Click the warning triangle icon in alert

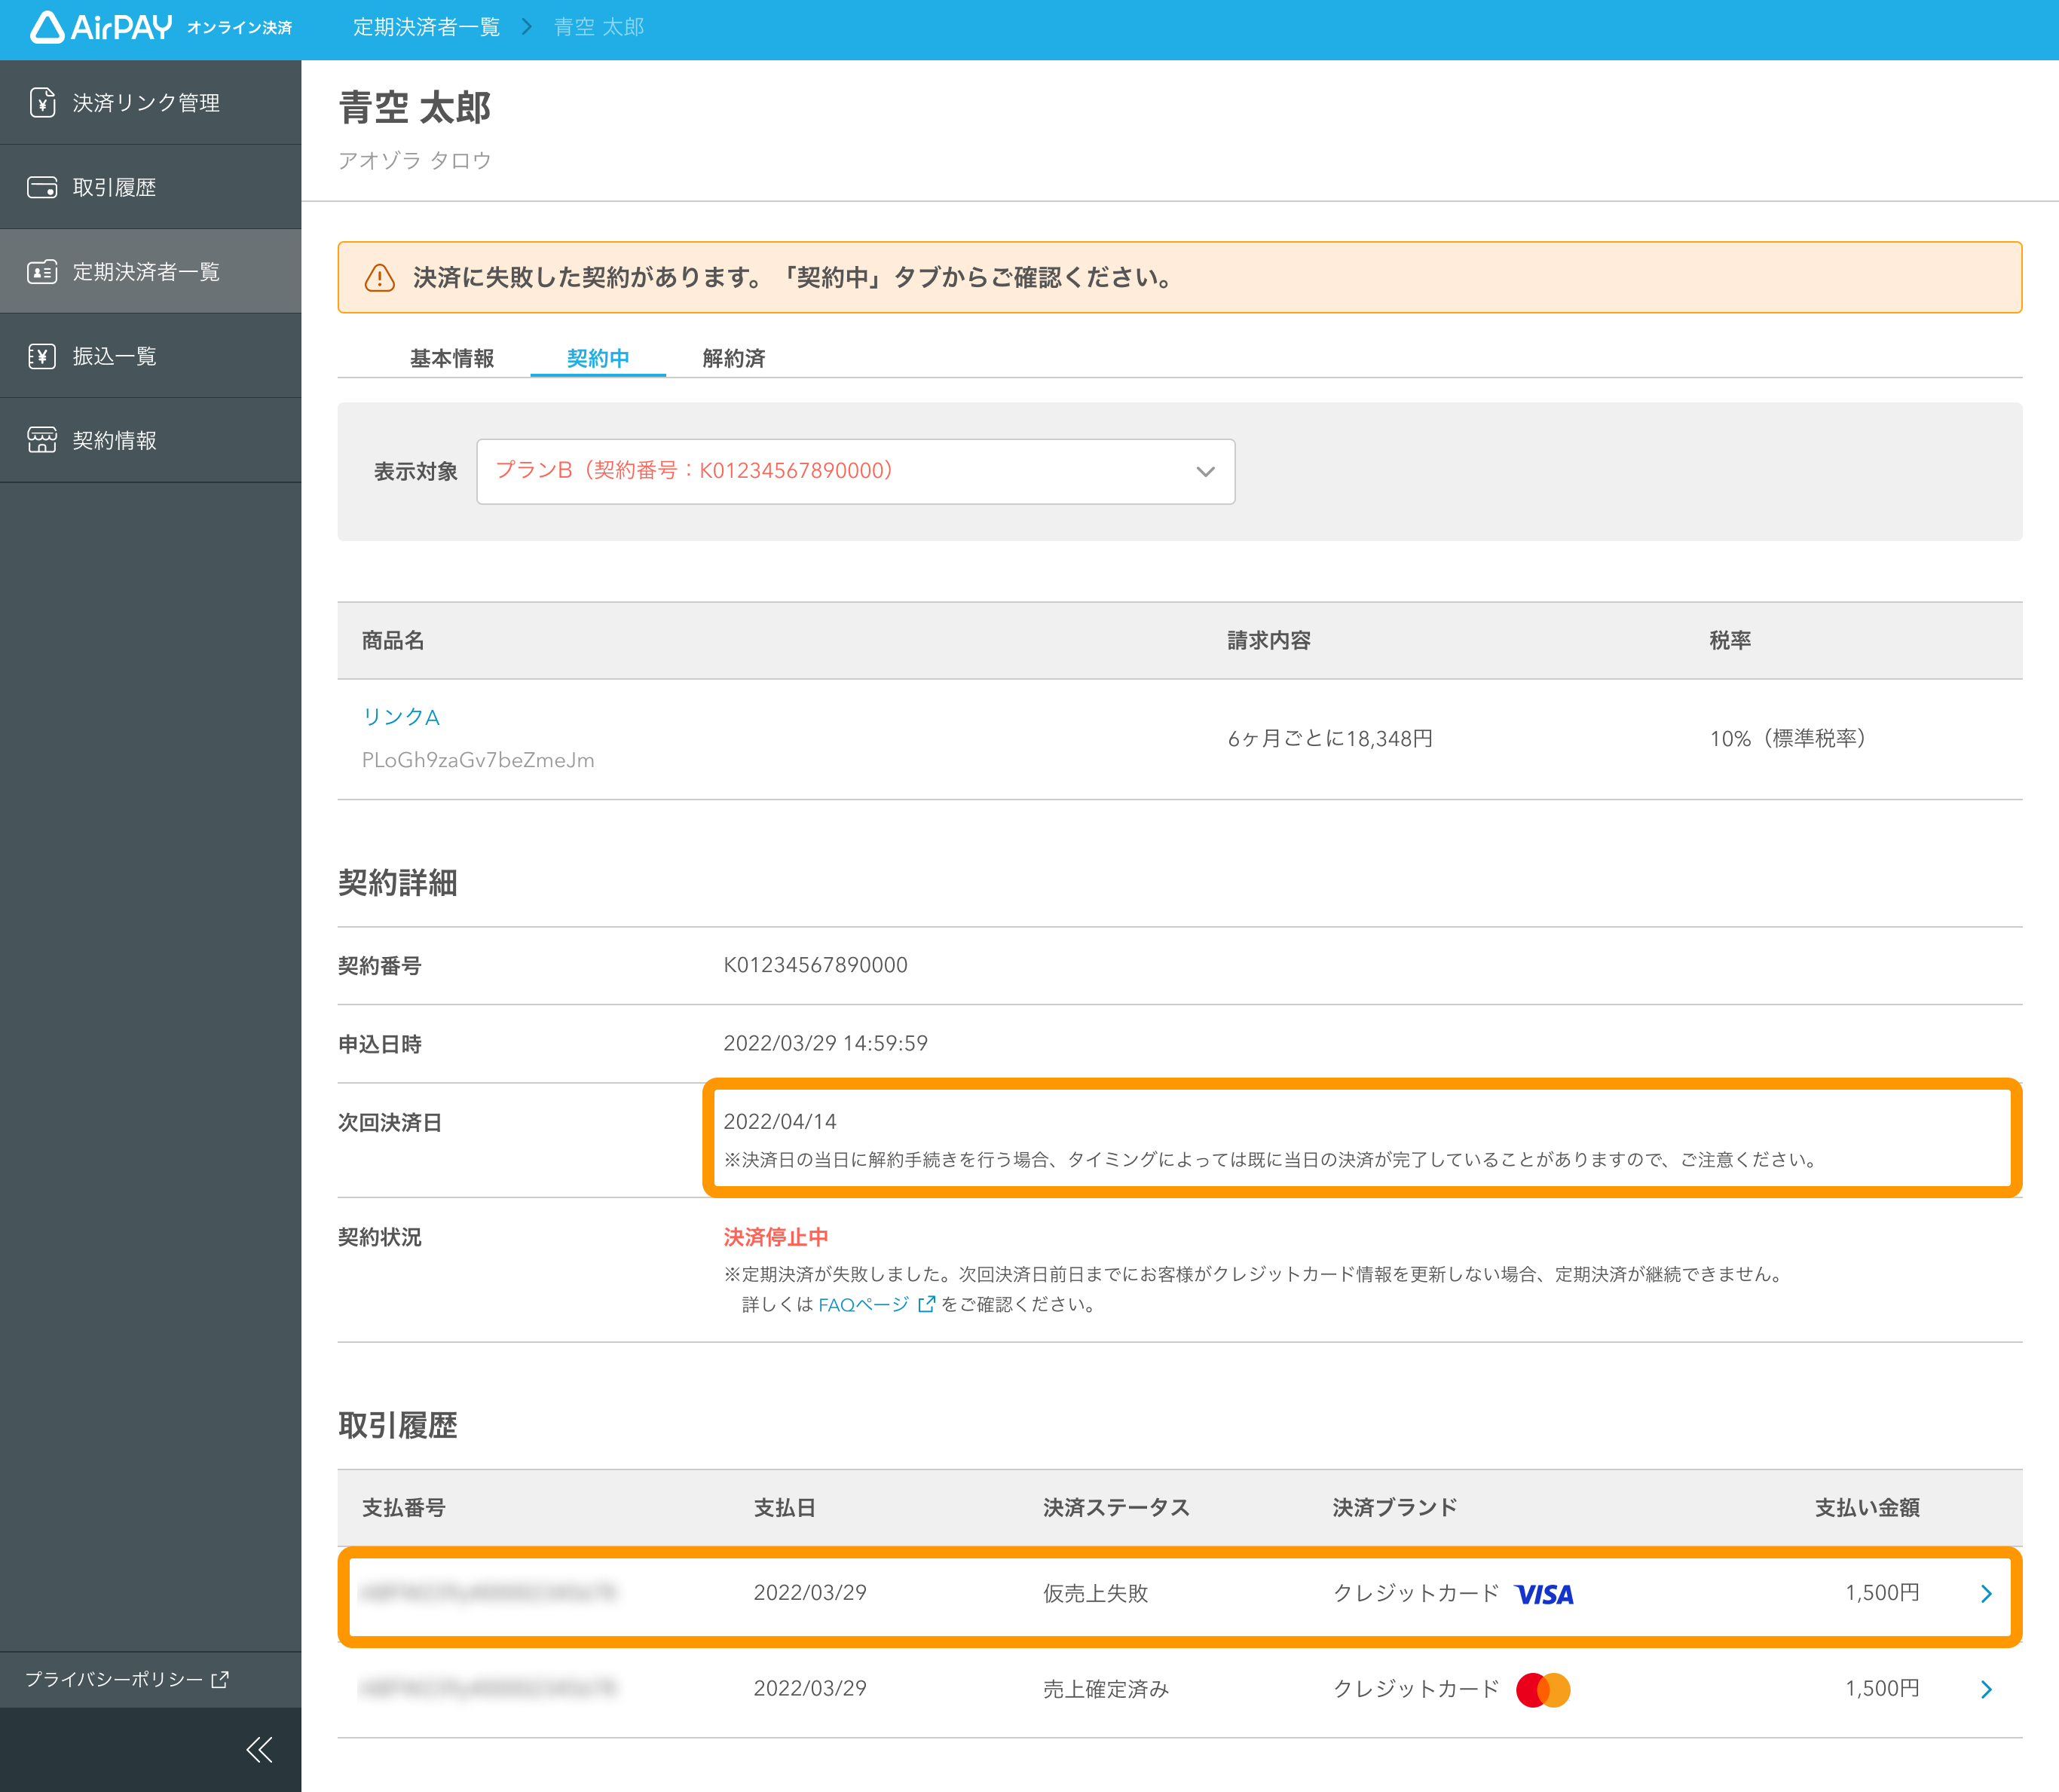coord(379,278)
